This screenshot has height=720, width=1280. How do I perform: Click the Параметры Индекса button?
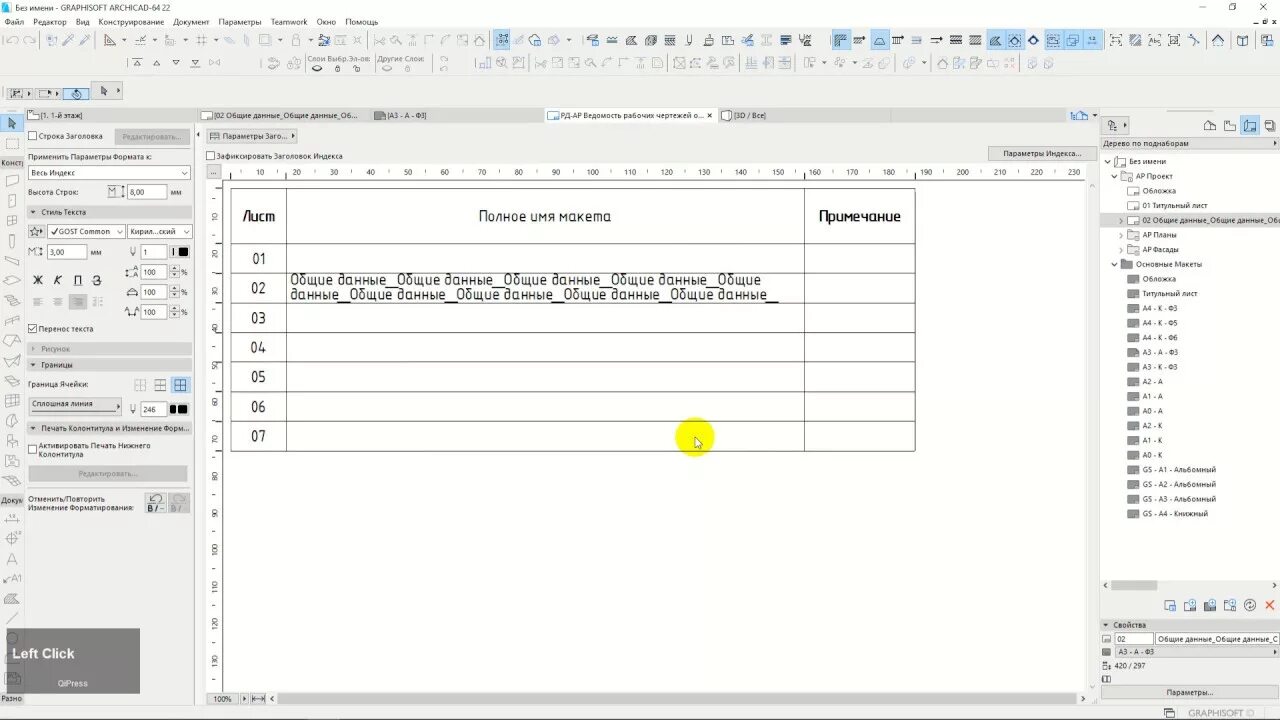[1042, 154]
